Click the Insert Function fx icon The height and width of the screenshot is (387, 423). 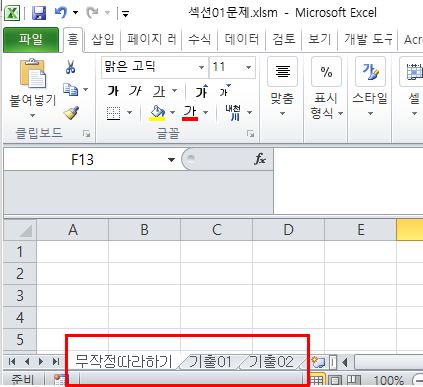[x=259, y=159]
